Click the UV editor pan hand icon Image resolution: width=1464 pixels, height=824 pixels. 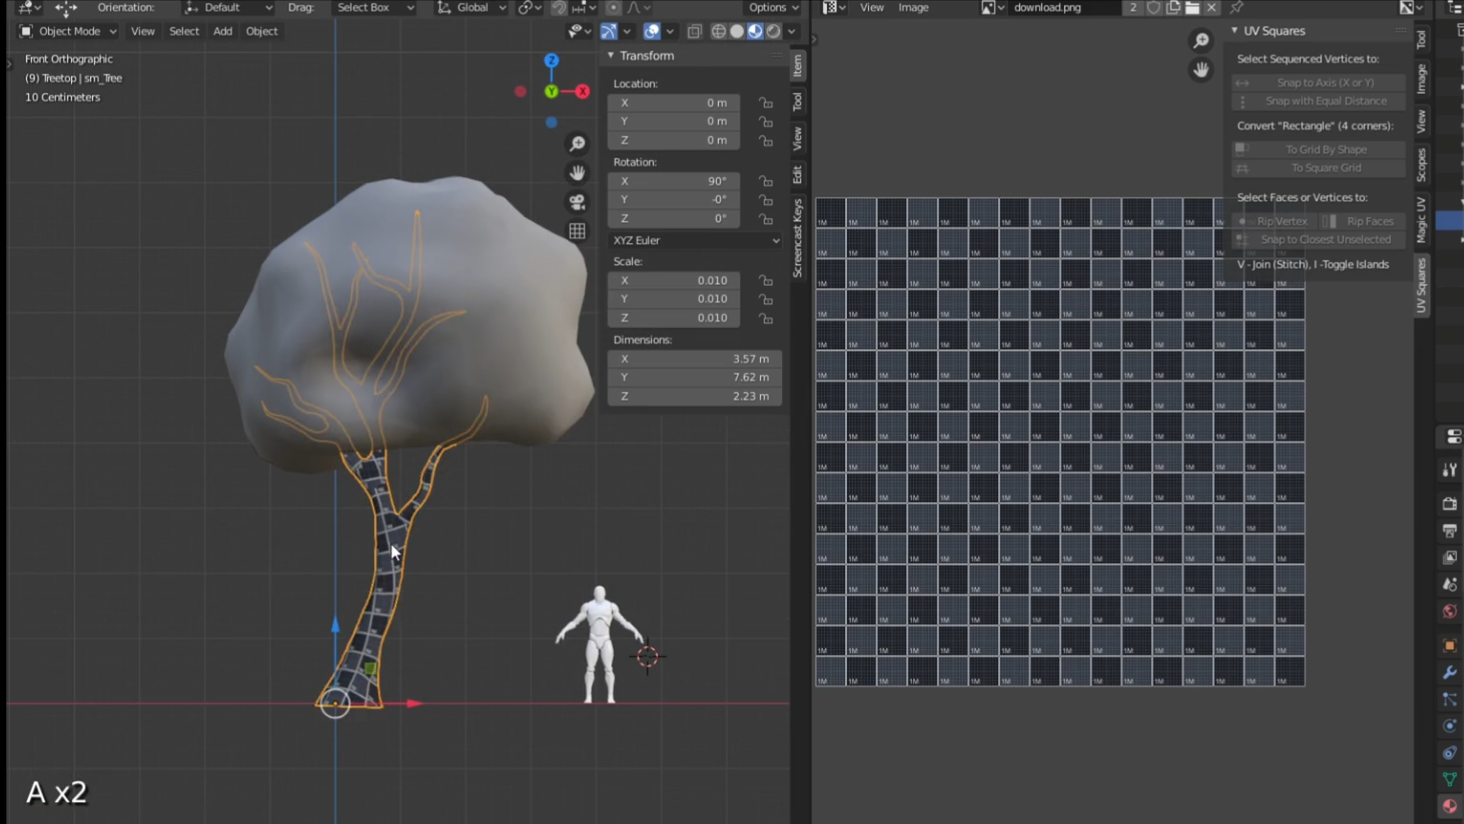[1201, 70]
